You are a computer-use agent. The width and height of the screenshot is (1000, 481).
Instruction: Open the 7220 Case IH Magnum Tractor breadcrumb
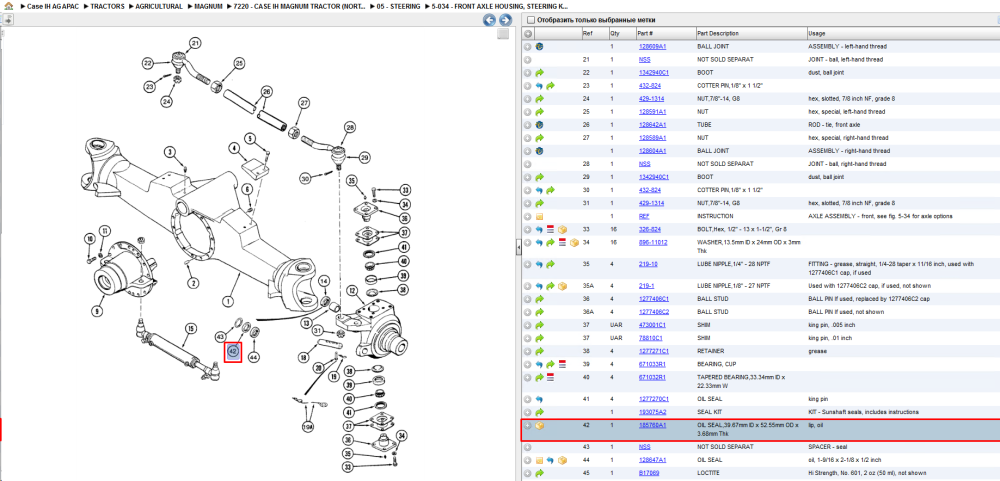300,6
